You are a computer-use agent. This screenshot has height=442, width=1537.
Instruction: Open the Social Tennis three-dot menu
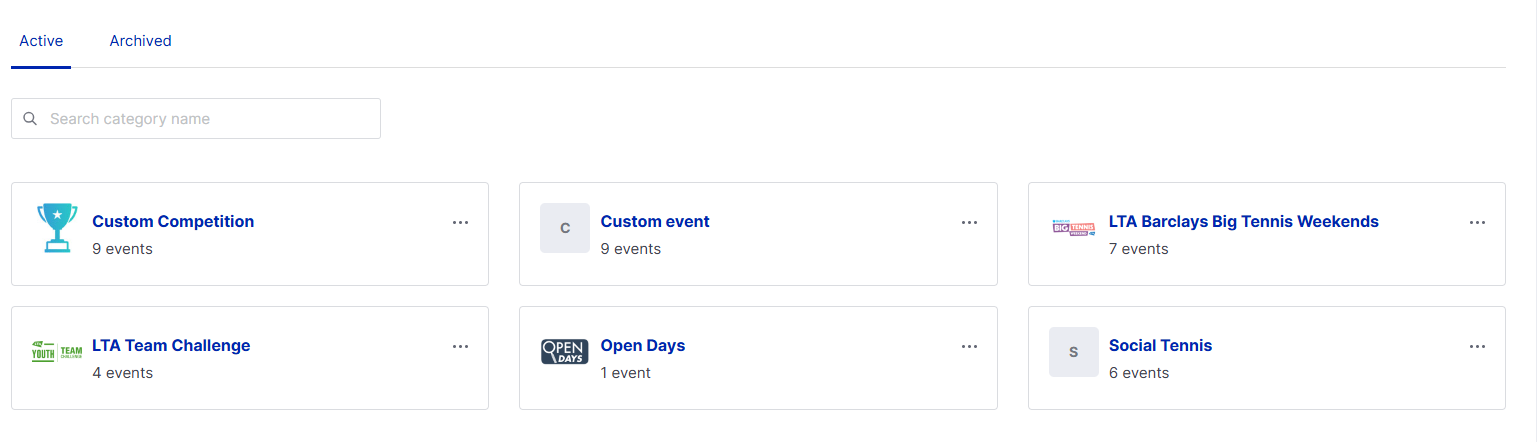1477,346
